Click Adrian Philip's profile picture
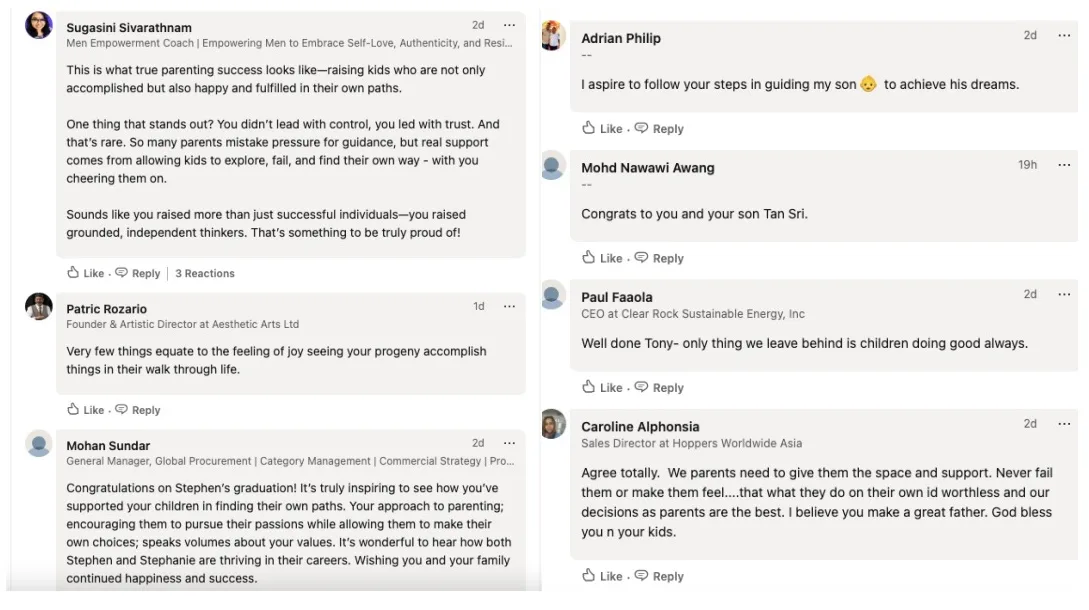 click(553, 36)
